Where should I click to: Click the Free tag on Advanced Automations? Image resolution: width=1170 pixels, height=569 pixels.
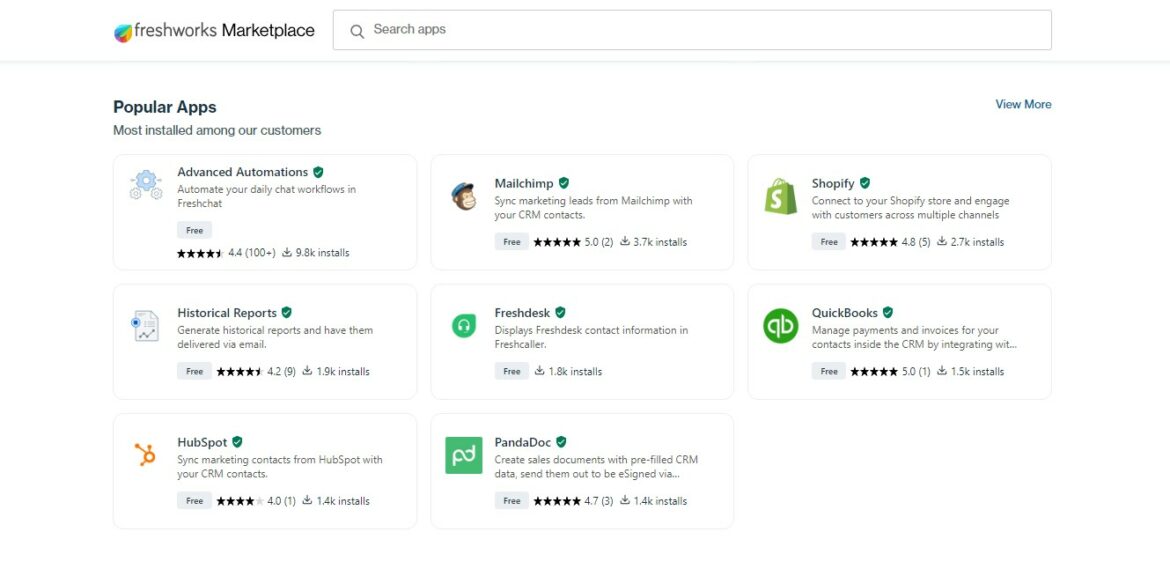pyautogui.click(x=194, y=230)
